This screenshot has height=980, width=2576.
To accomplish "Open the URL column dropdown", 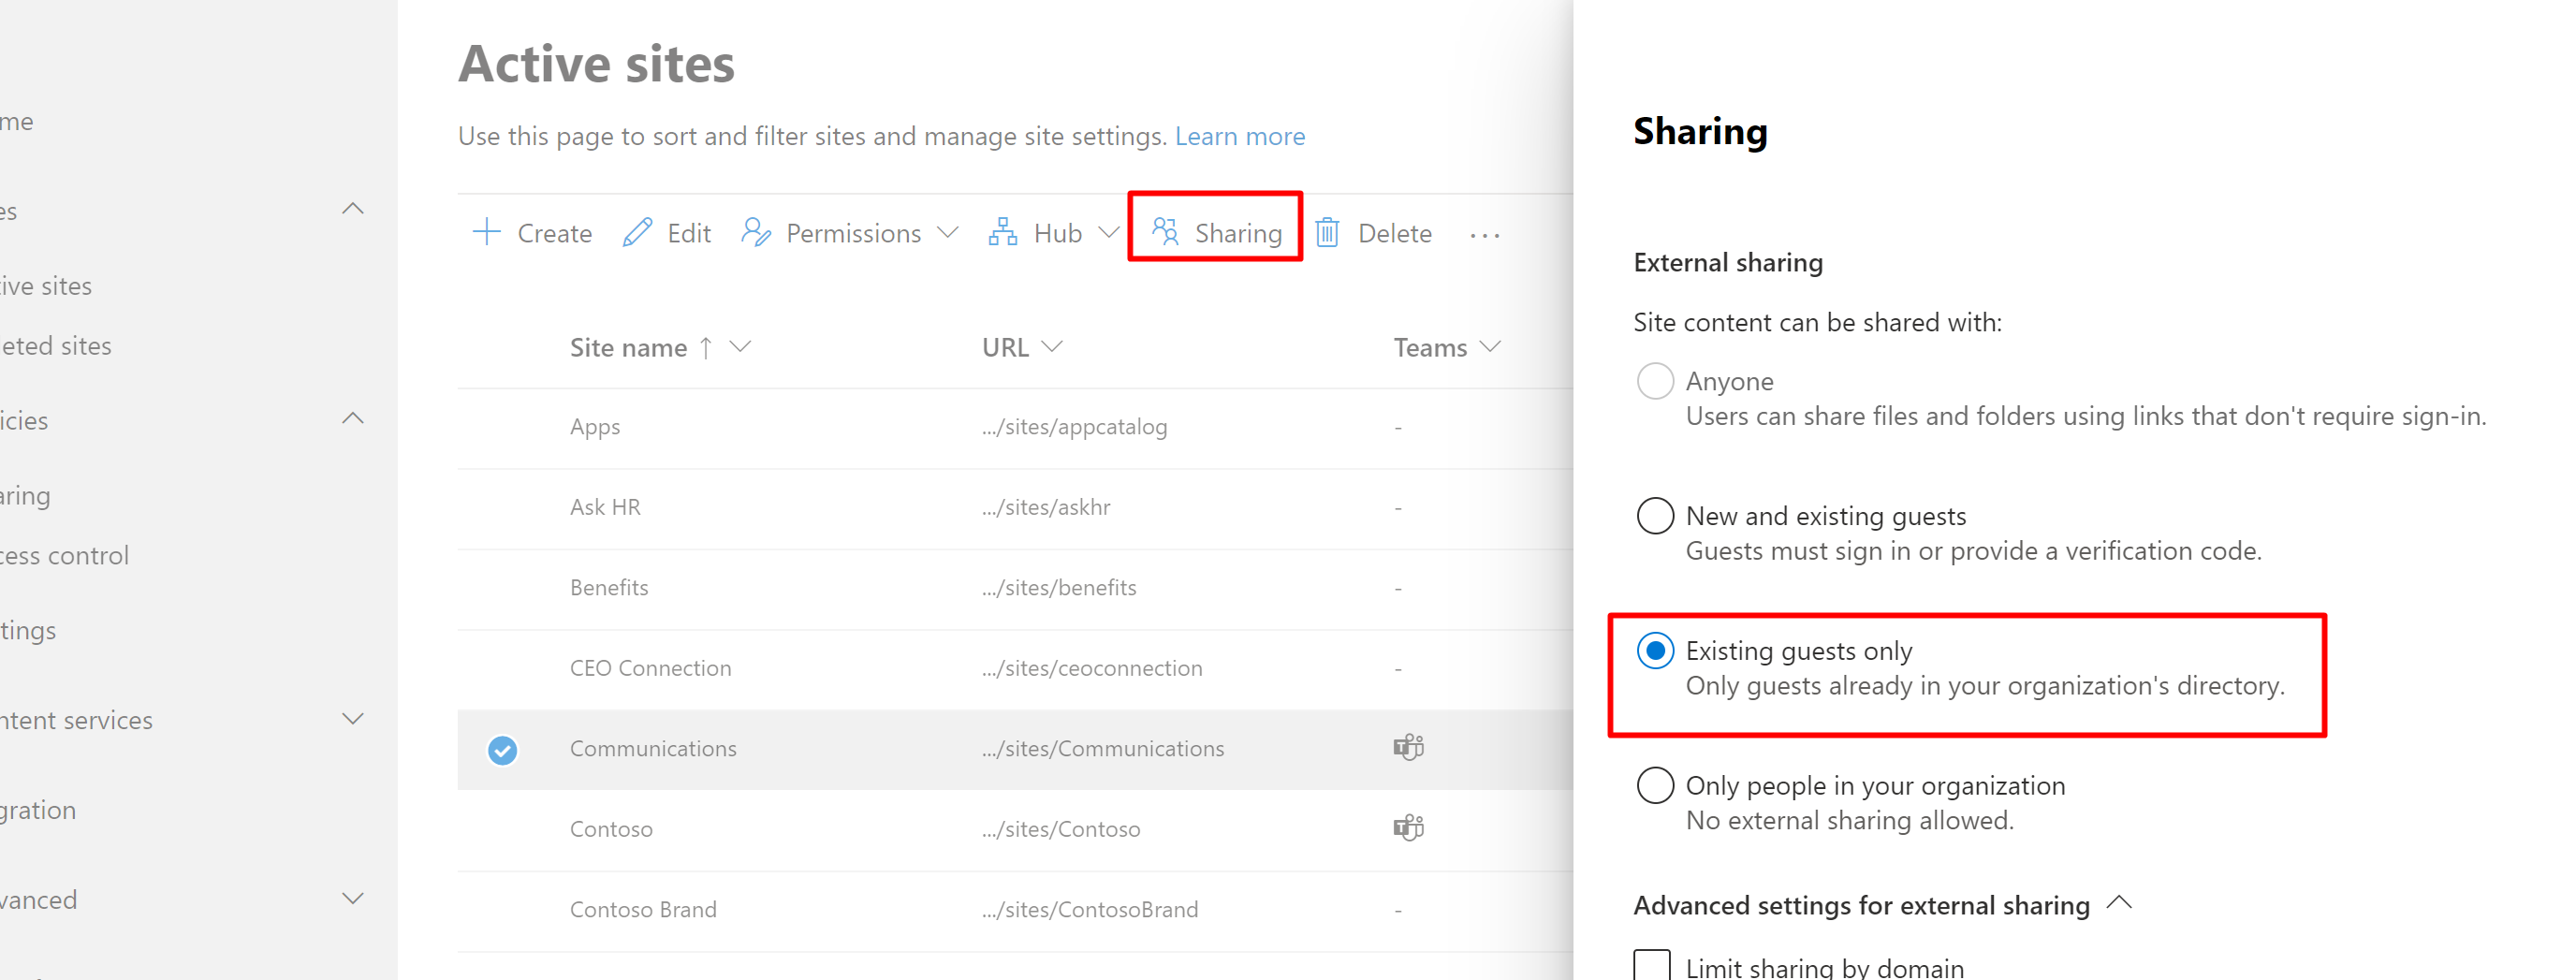I will coord(1051,346).
